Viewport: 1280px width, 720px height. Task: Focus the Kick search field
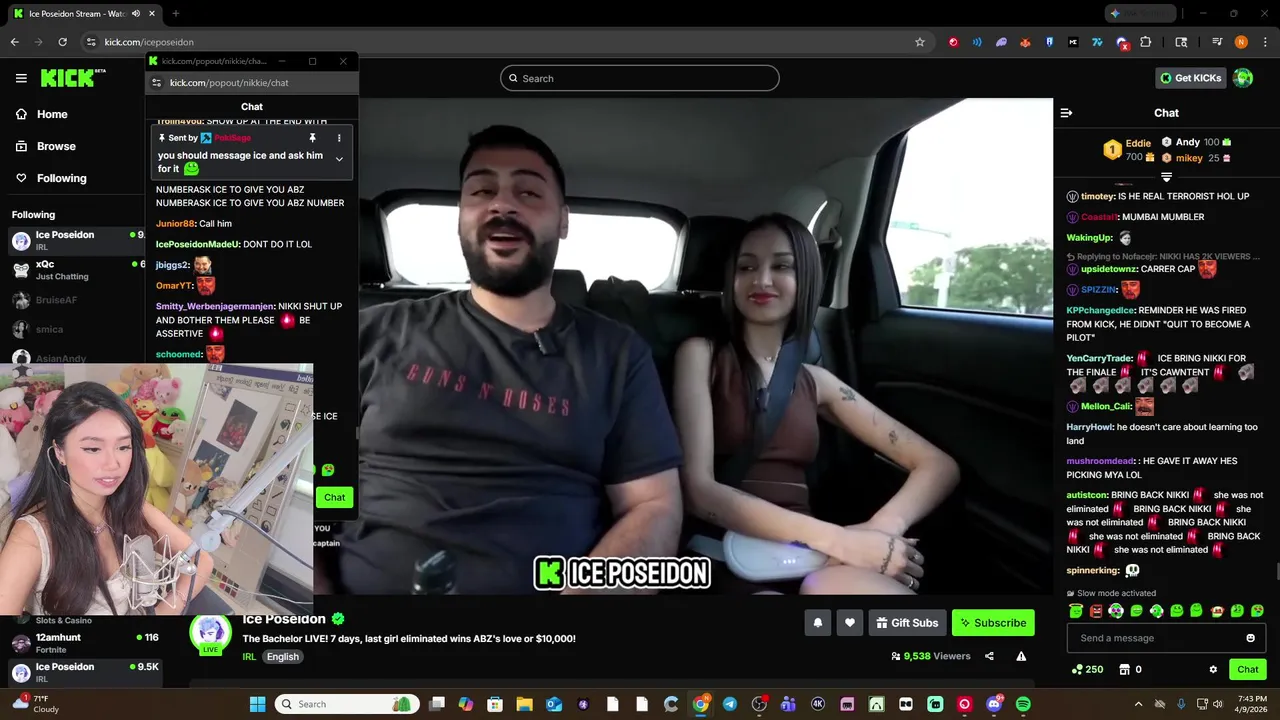640,78
